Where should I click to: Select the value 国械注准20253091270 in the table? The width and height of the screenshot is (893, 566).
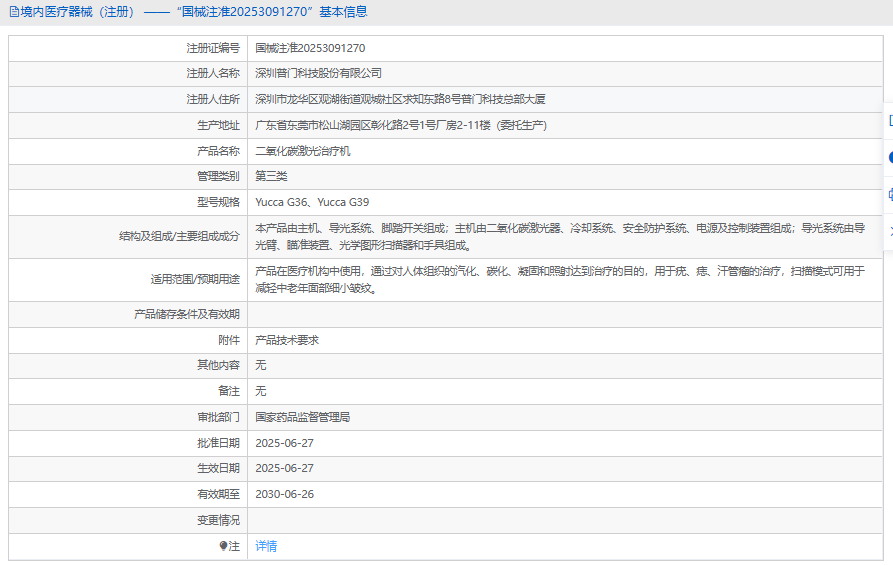click(x=310, y=48)
